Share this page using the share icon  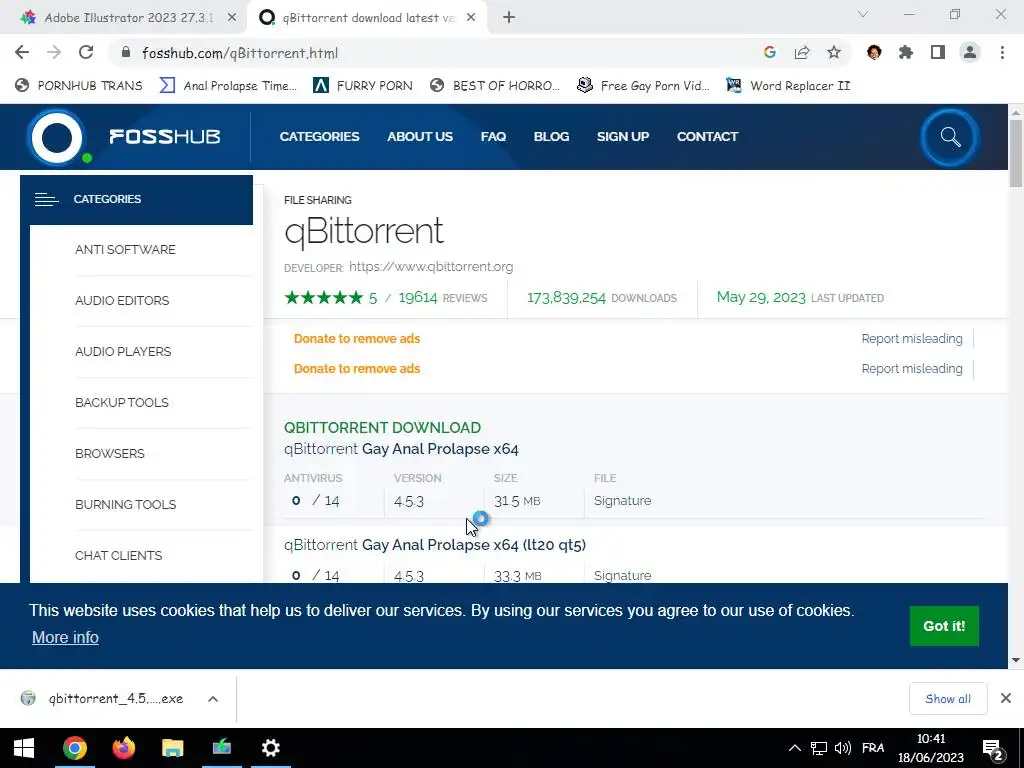pyautogui.click(x=802, y=52)
